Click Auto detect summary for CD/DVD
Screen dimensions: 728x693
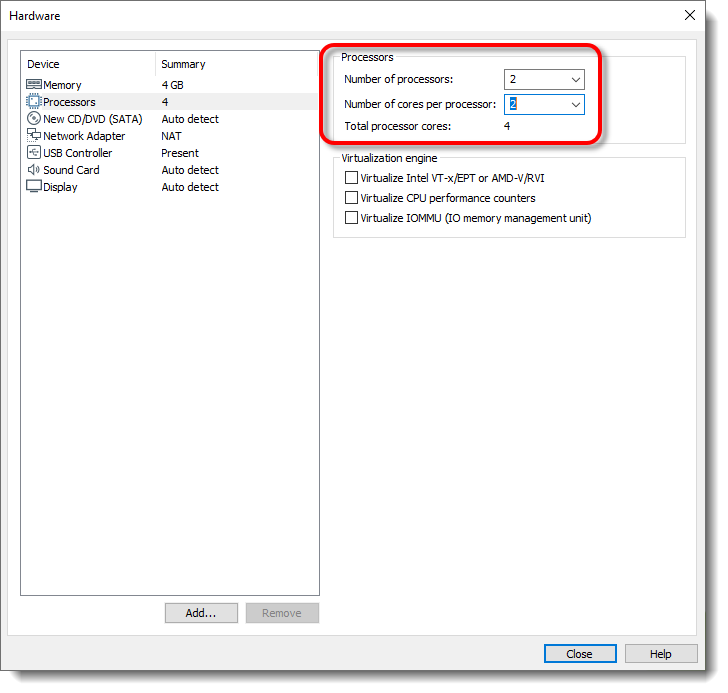pos(190,119)
